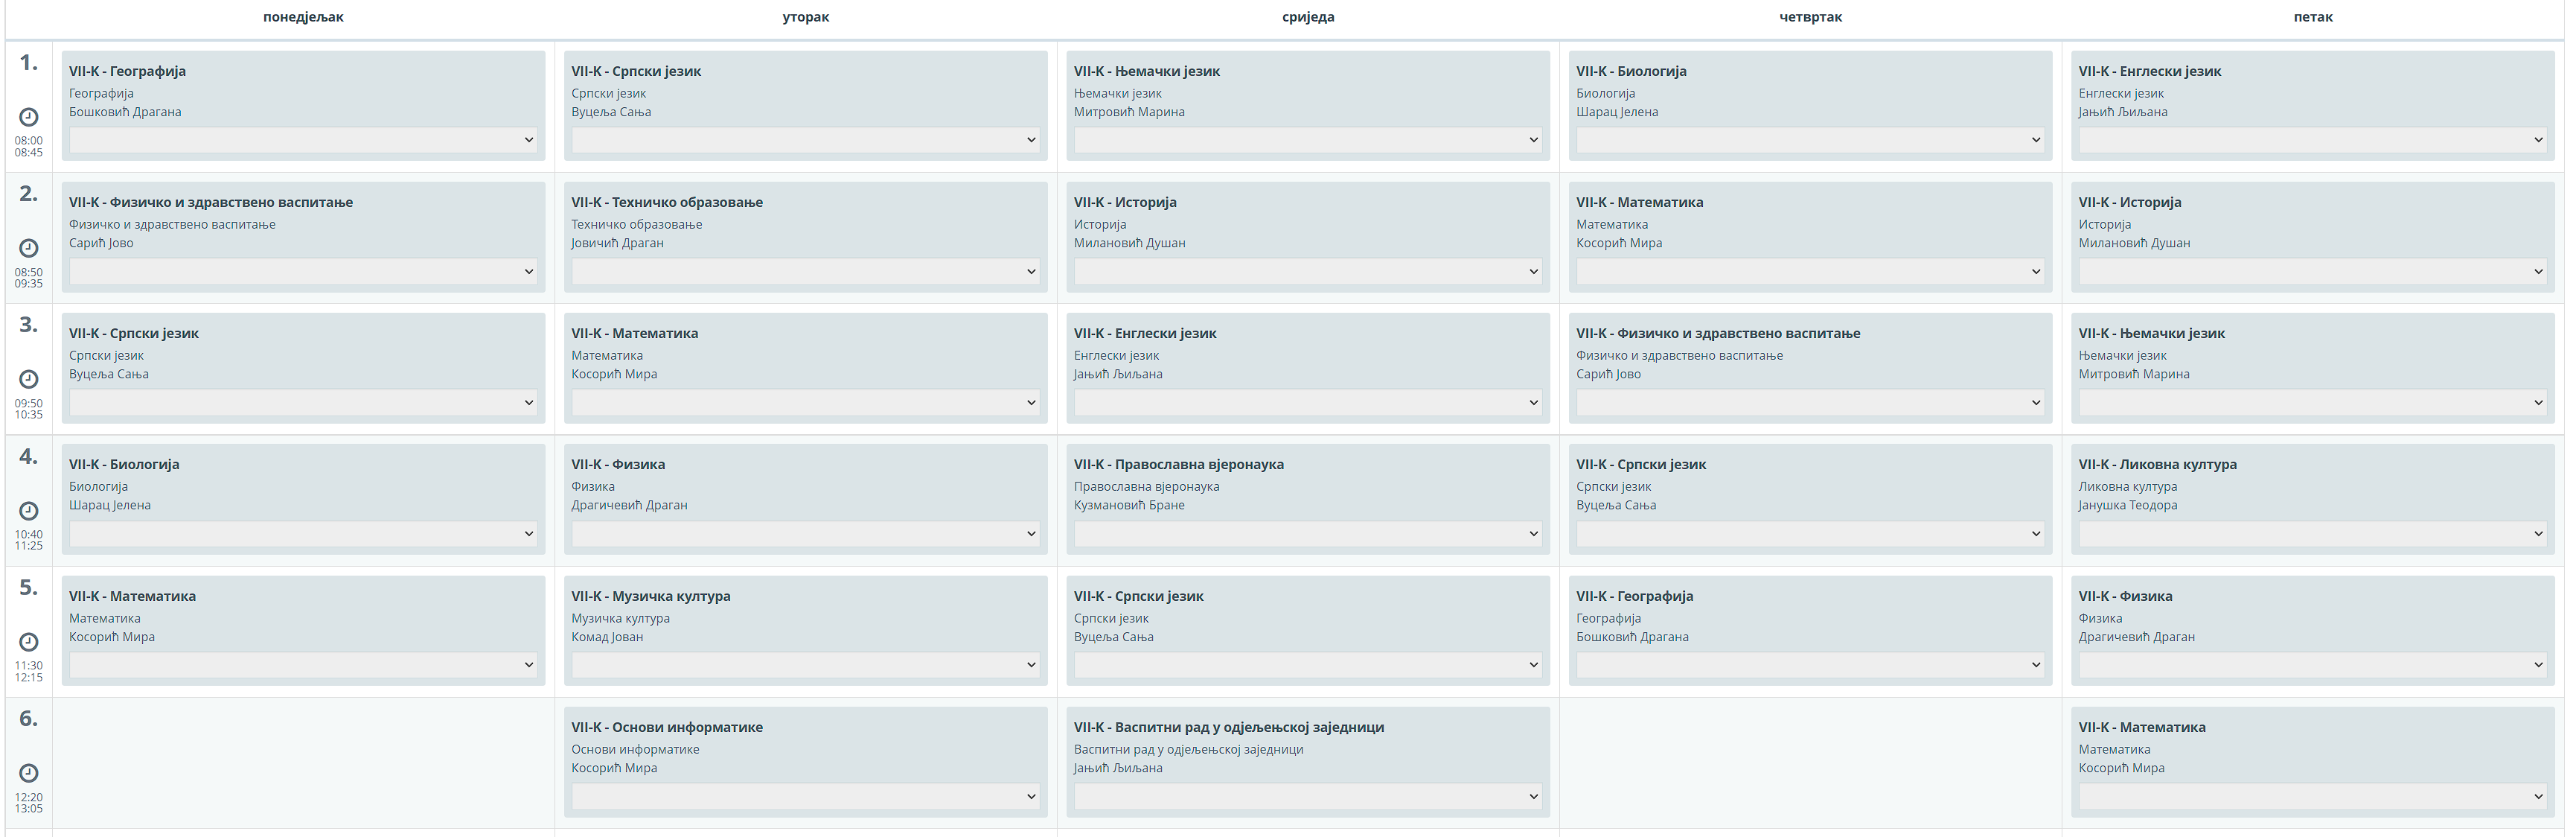Open dropdown under Thursday's Биологија first period
Screen dimensions: 2576x837
1810,140
